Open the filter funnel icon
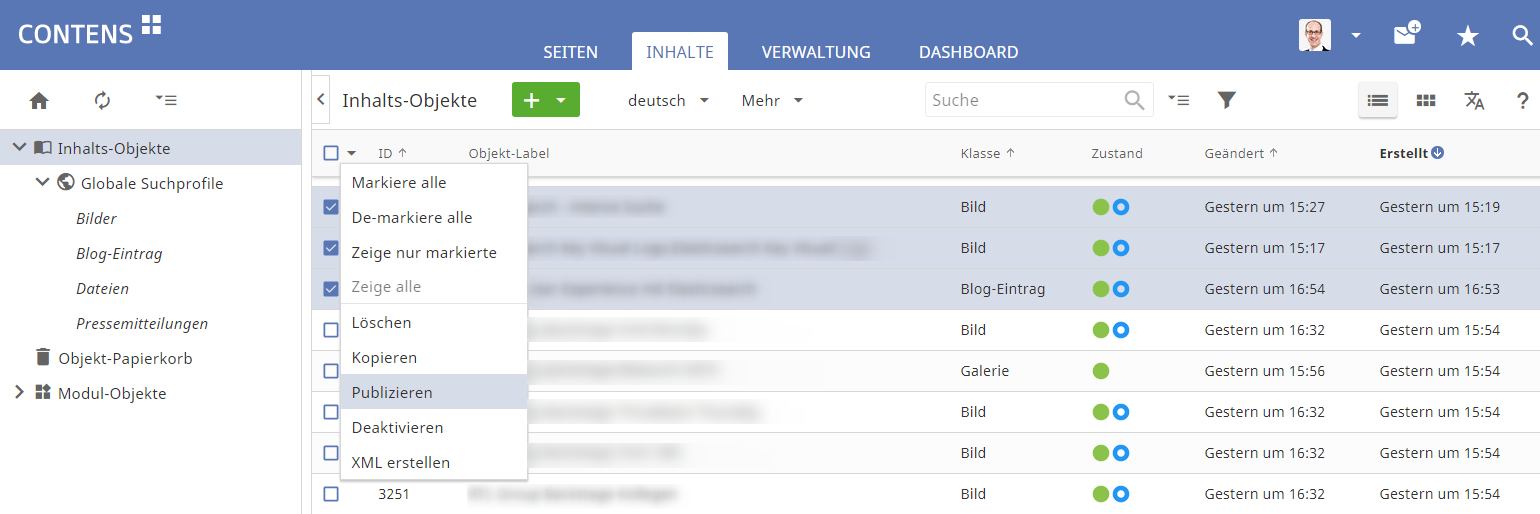The image size is (1540, 514). coord(1227,100)
